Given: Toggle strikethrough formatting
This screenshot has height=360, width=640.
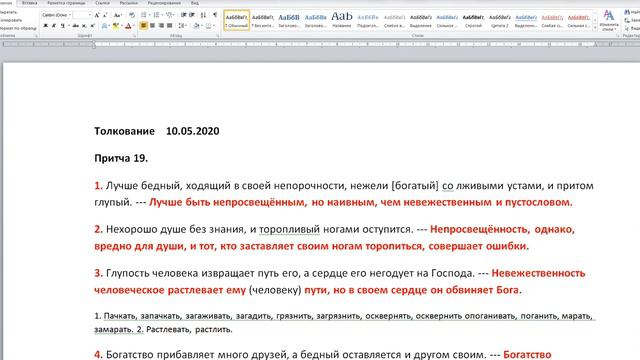Looking at the screenshot, I should [76, 26].
